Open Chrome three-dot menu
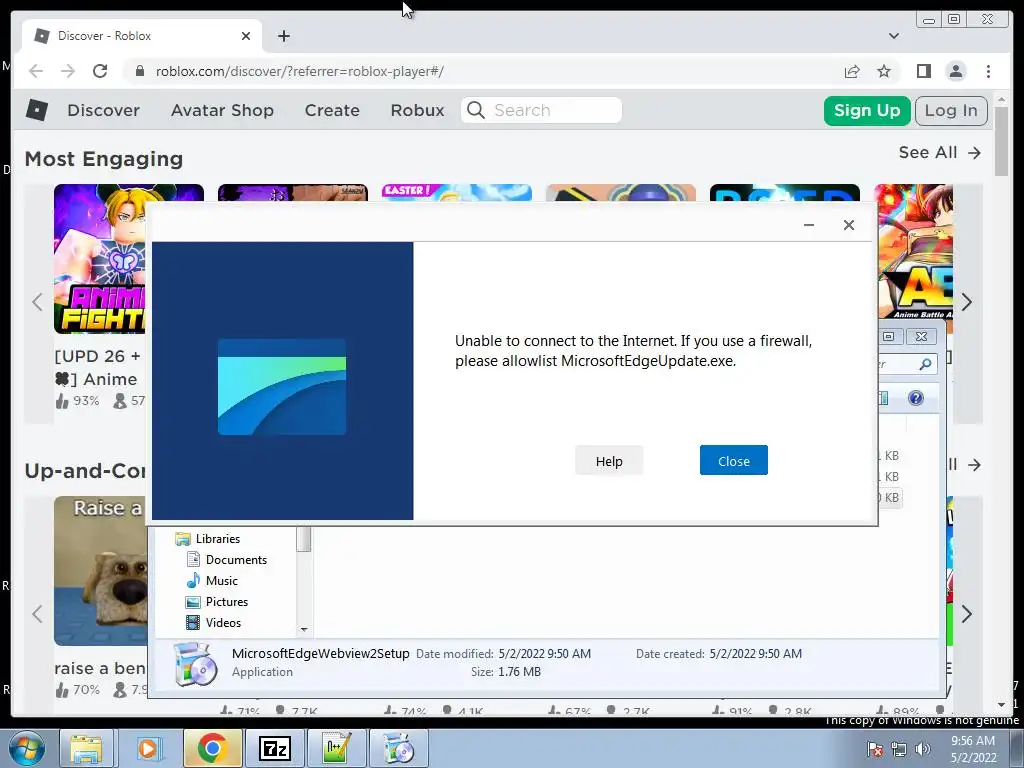This screenshot has width=1024, height=768. coord(988,71)
